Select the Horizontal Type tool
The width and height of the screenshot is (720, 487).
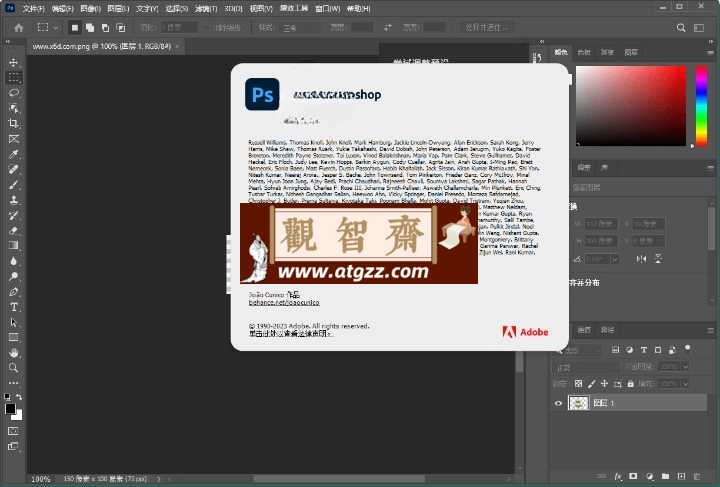[13, 307]
